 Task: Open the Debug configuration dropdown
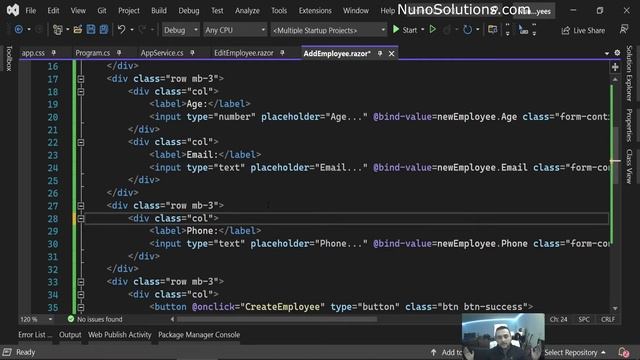pyautogui.click(x=180, y=30)
